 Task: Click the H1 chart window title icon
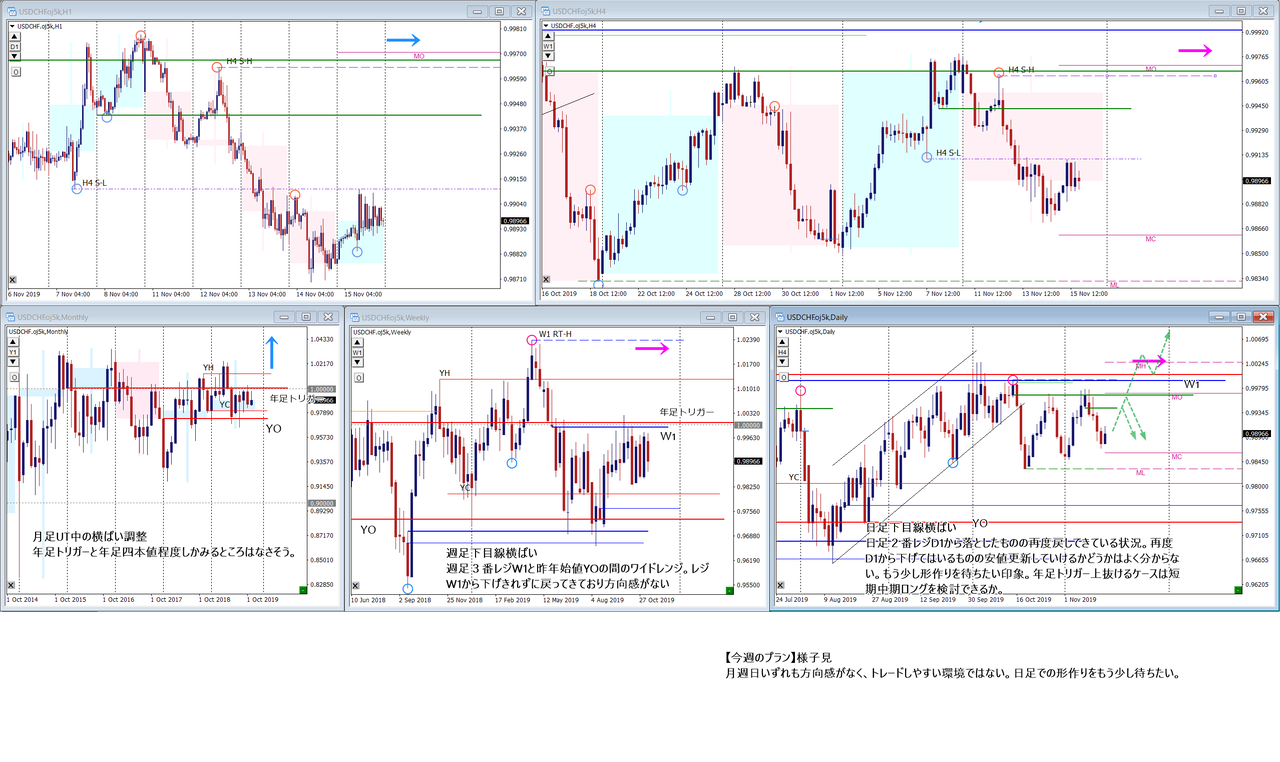[12, 11]
